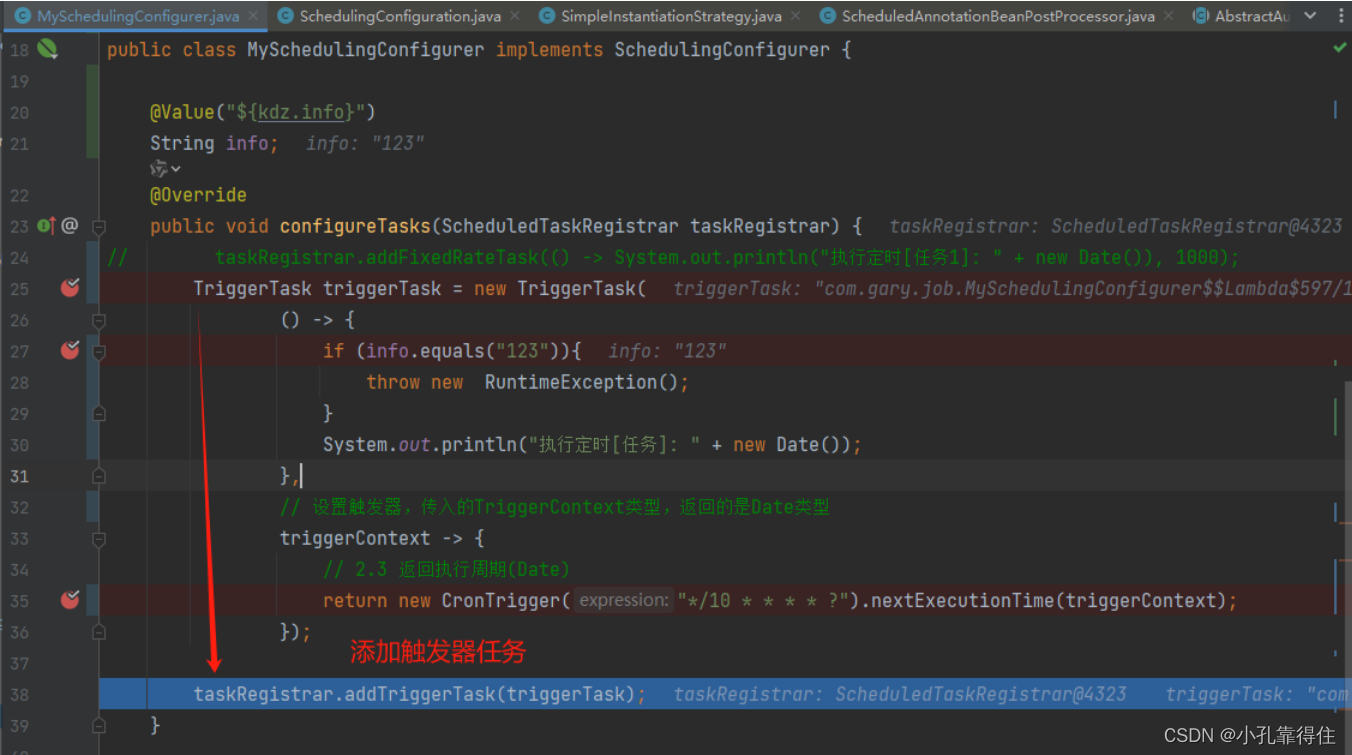Close the SchedulingConfiguration.java tab
Viewport: 1352px width, 755px height.
pyautogui.click(x=516, y=16)
